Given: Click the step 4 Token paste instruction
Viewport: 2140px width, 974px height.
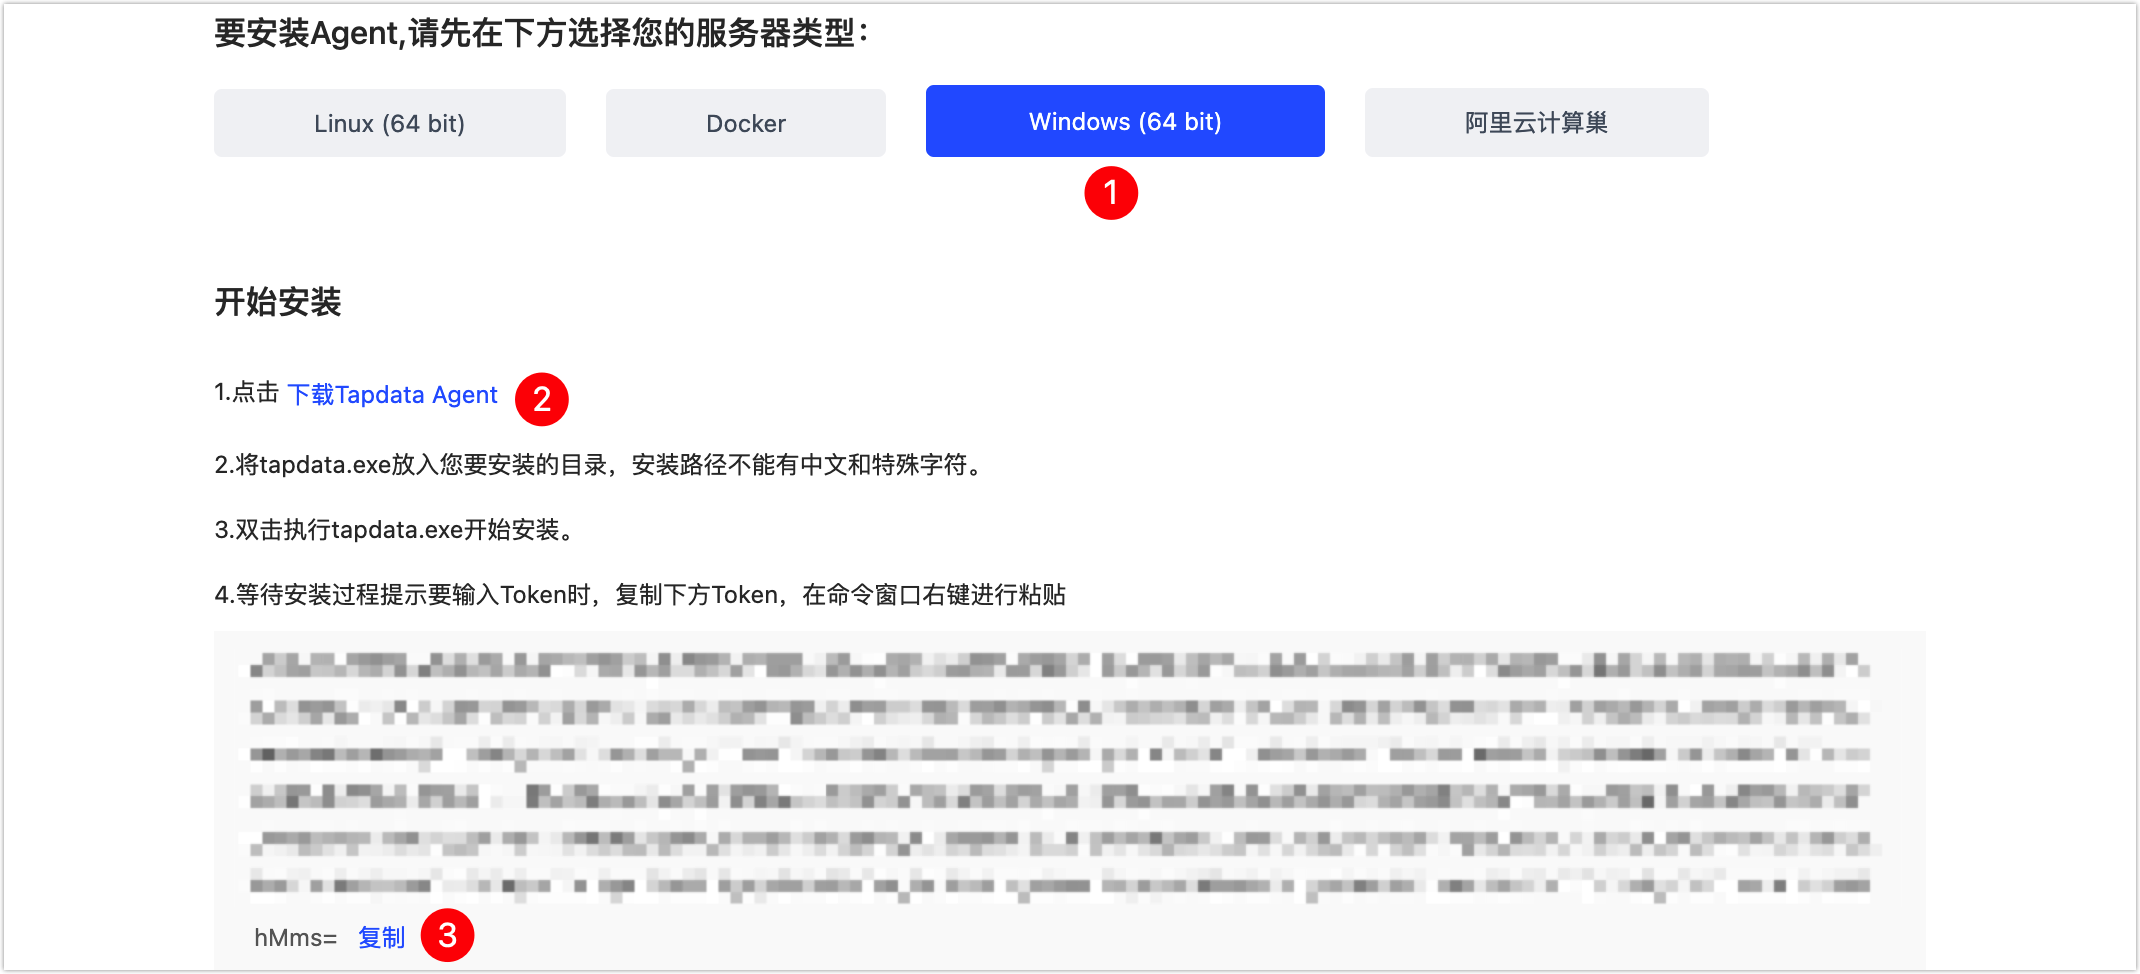Looking at the screenshot, I should pyautogui.click(x=640, y=595).
